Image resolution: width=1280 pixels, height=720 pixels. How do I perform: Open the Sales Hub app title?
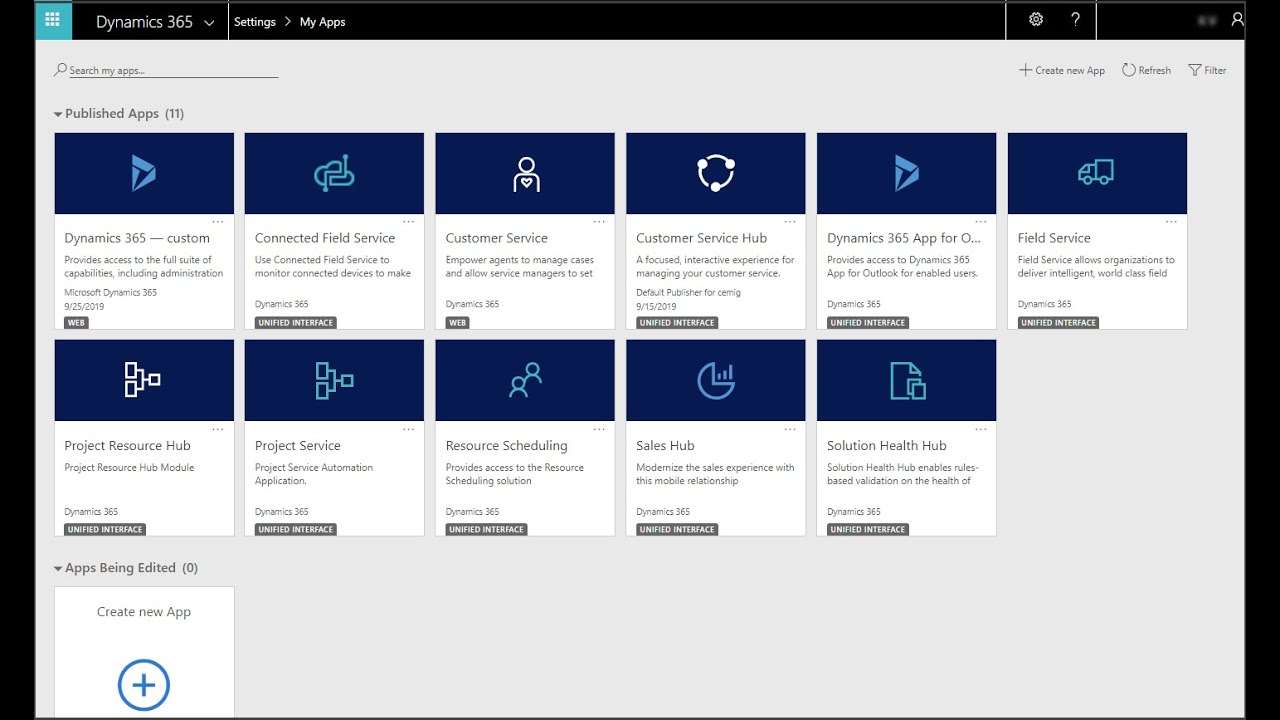coord(665,446)
